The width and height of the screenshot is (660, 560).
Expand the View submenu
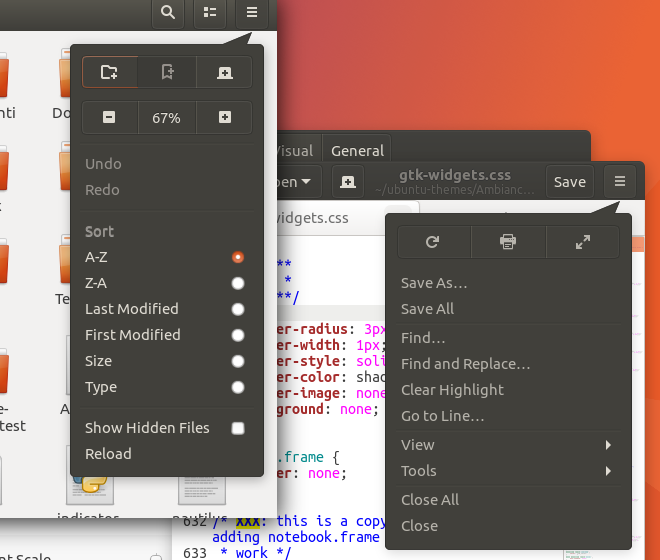pyautogui.click(x=507, y=445)
